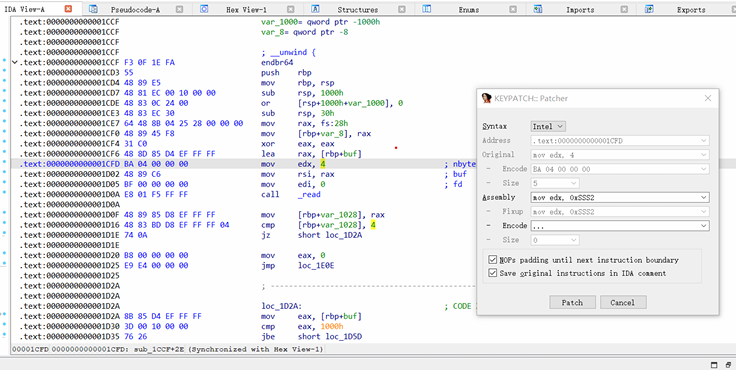Open the new Encode dropdown arrow

tap(704, 226)
